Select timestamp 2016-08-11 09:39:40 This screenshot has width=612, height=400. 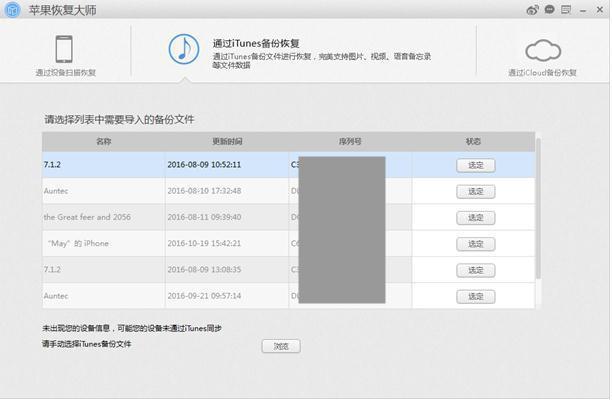click(204, 217)
